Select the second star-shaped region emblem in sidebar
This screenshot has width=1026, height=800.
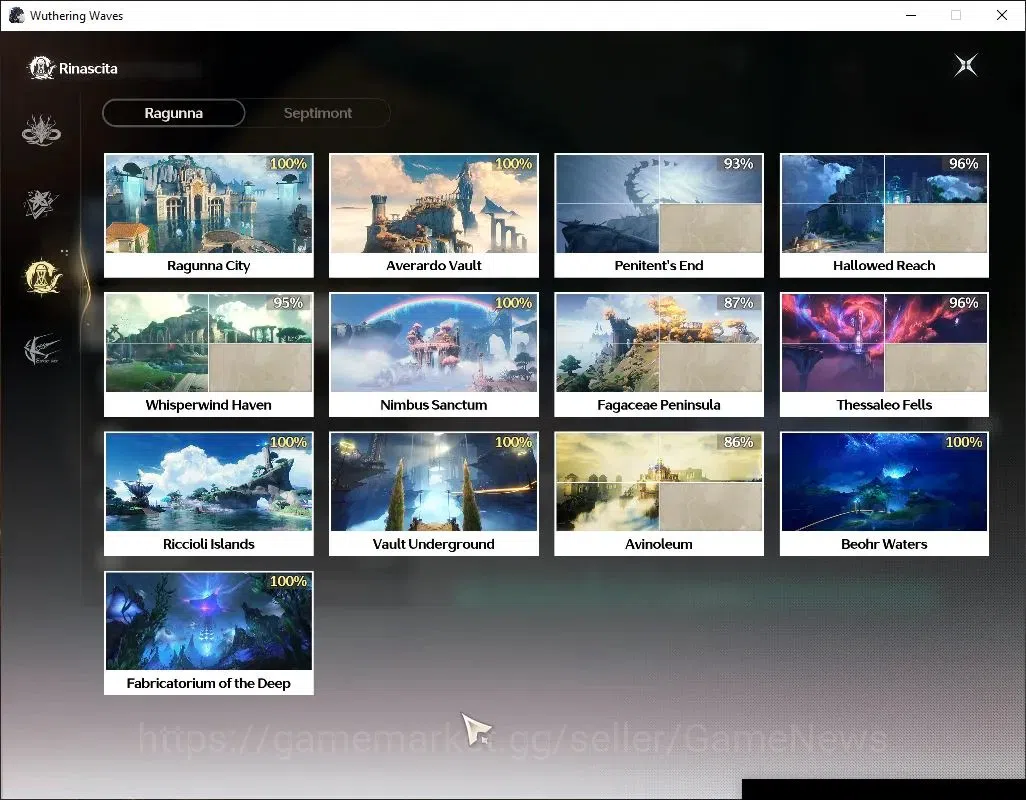41,203
